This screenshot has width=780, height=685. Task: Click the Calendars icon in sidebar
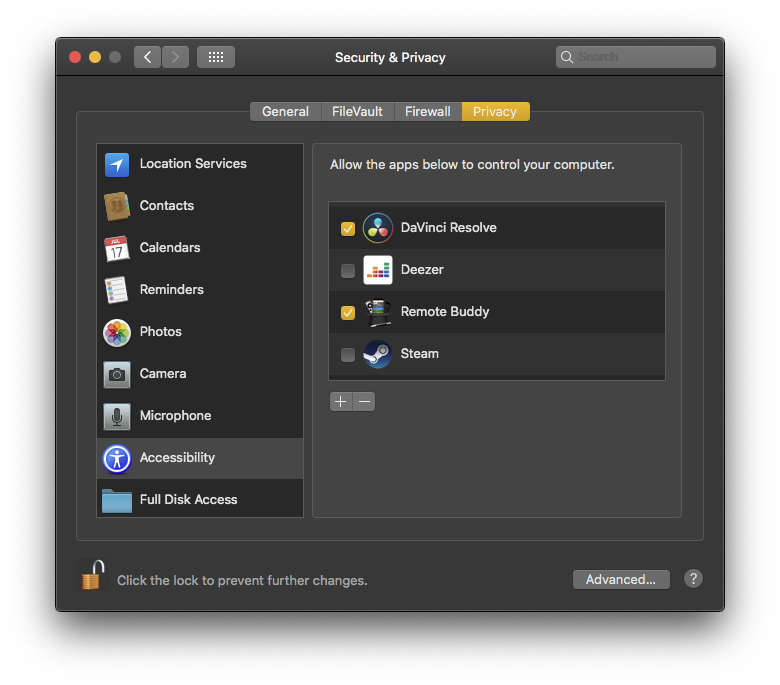(117, 248)
